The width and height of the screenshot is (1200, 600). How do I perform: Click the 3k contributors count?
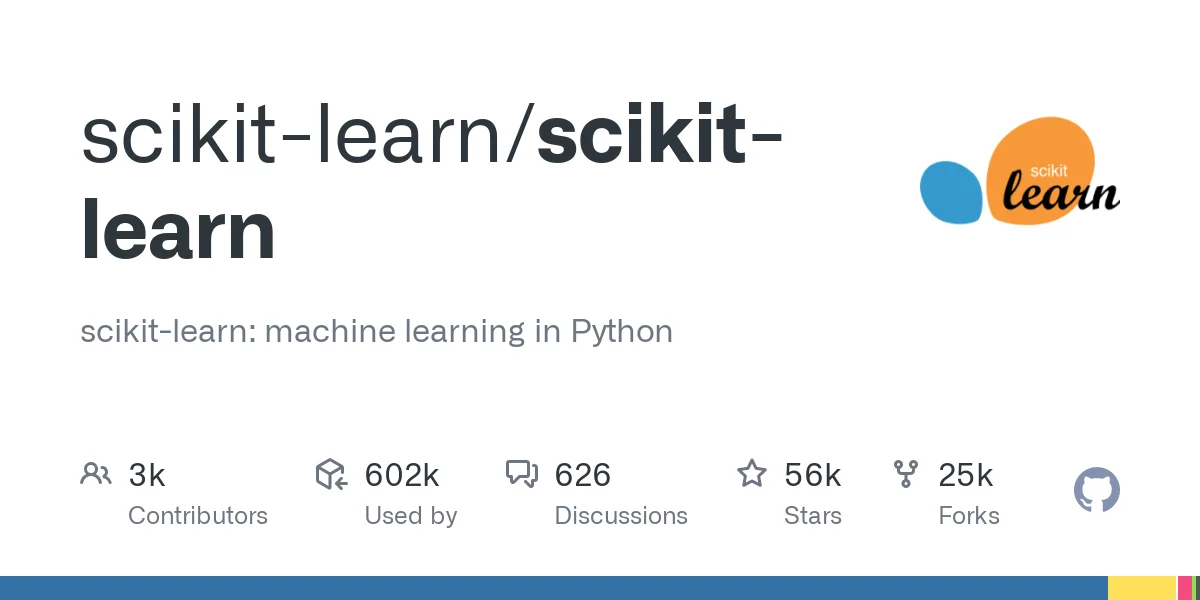[x=147, y=475]
